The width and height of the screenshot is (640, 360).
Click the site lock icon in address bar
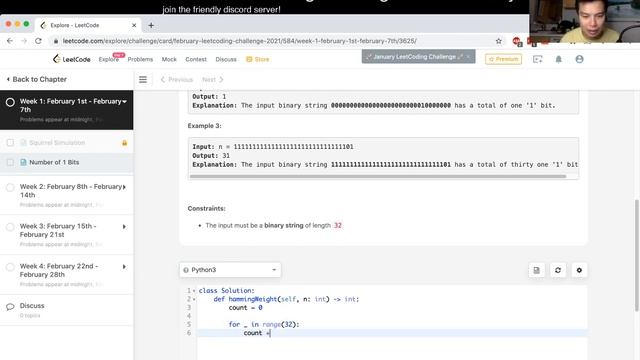(56, 41)
